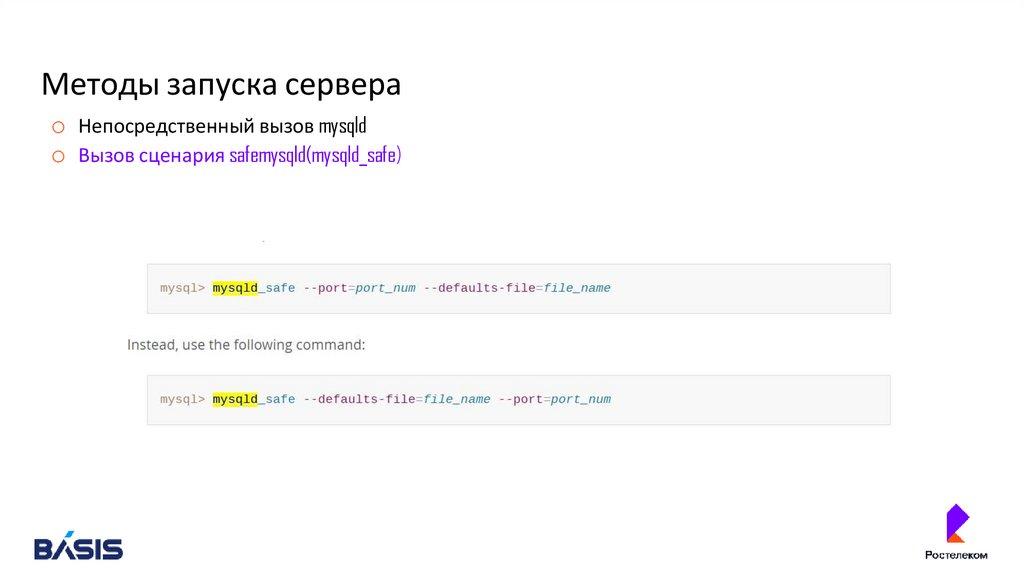This screenshot has width=1024, height=574.
Task: Click the Rostelecom logo emblem
Action: click(956, 523)
